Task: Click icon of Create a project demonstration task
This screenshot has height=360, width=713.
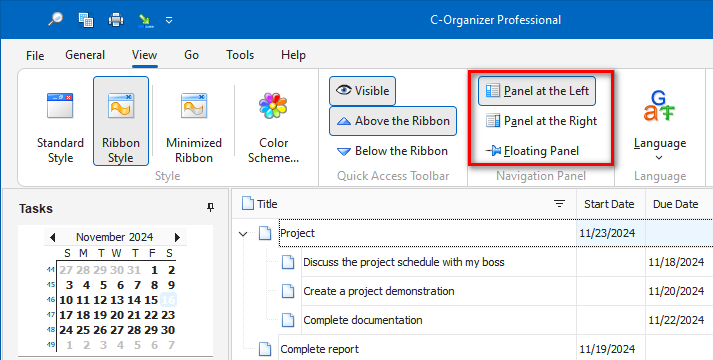Action: coord(288,291)
